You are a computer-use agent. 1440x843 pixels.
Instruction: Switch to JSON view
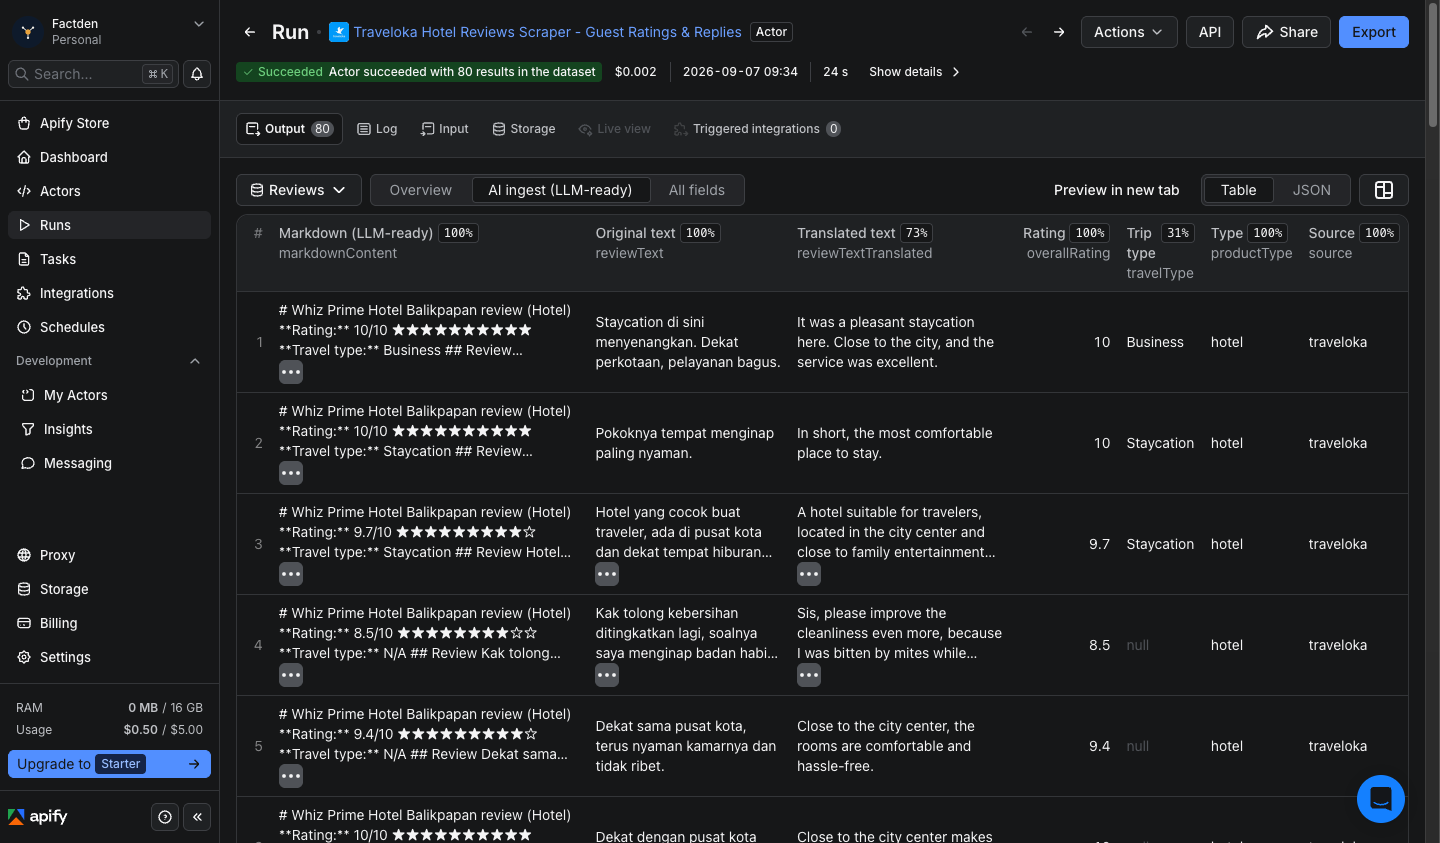tap(1311, 190)
